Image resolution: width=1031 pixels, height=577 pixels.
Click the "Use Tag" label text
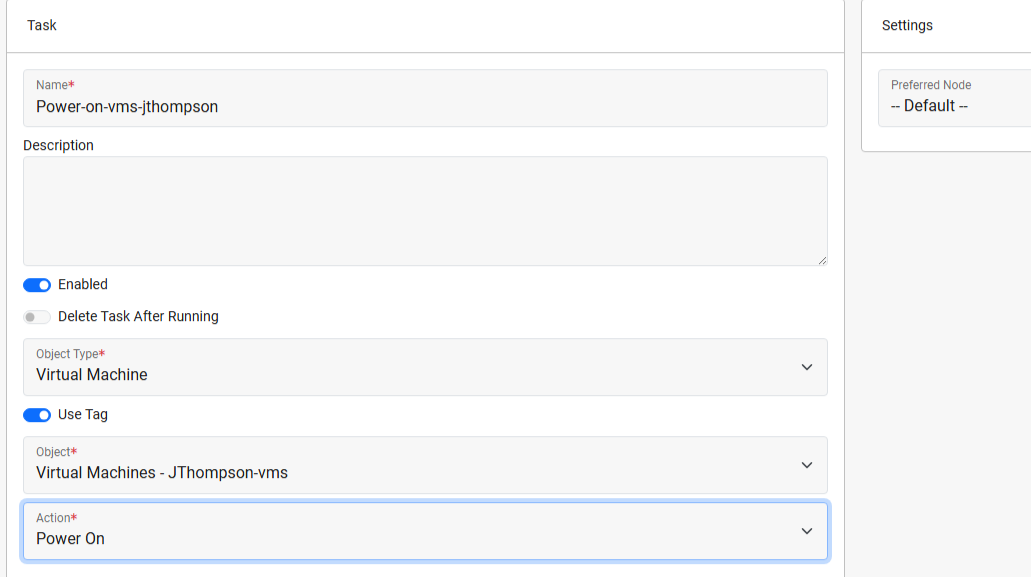pos(83,415)
